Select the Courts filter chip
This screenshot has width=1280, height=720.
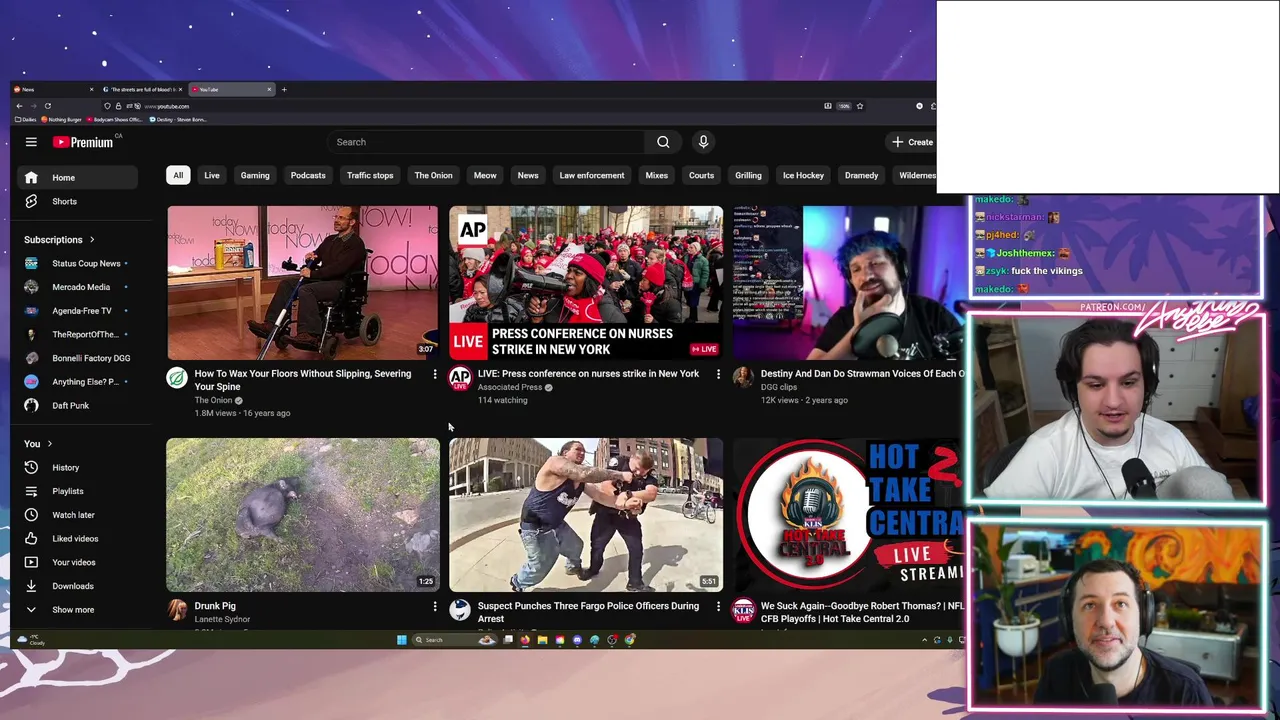pos(701,175)
